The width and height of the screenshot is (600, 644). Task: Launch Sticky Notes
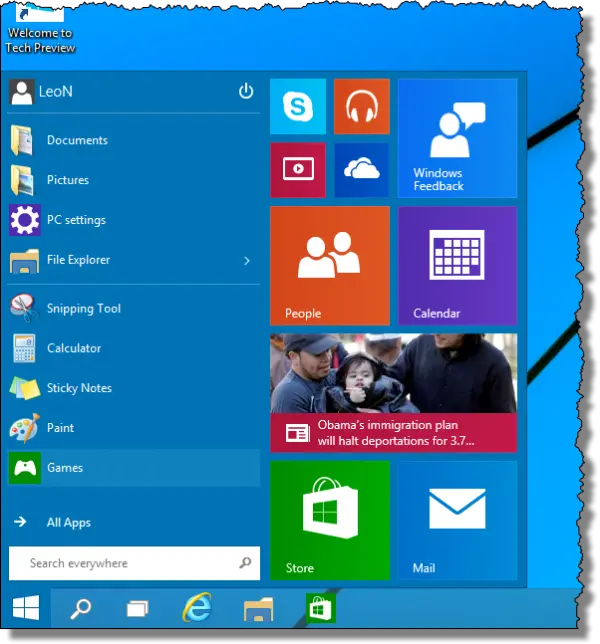[x=134, y=388]
